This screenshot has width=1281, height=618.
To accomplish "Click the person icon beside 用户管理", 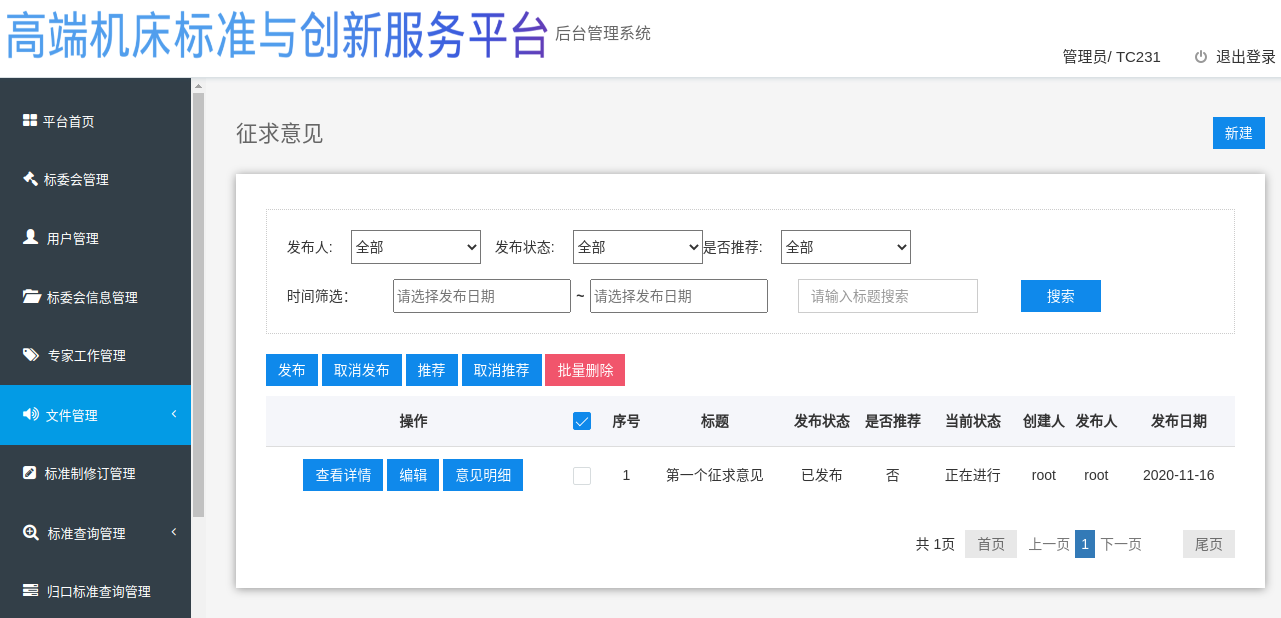I will click(30, 237).
